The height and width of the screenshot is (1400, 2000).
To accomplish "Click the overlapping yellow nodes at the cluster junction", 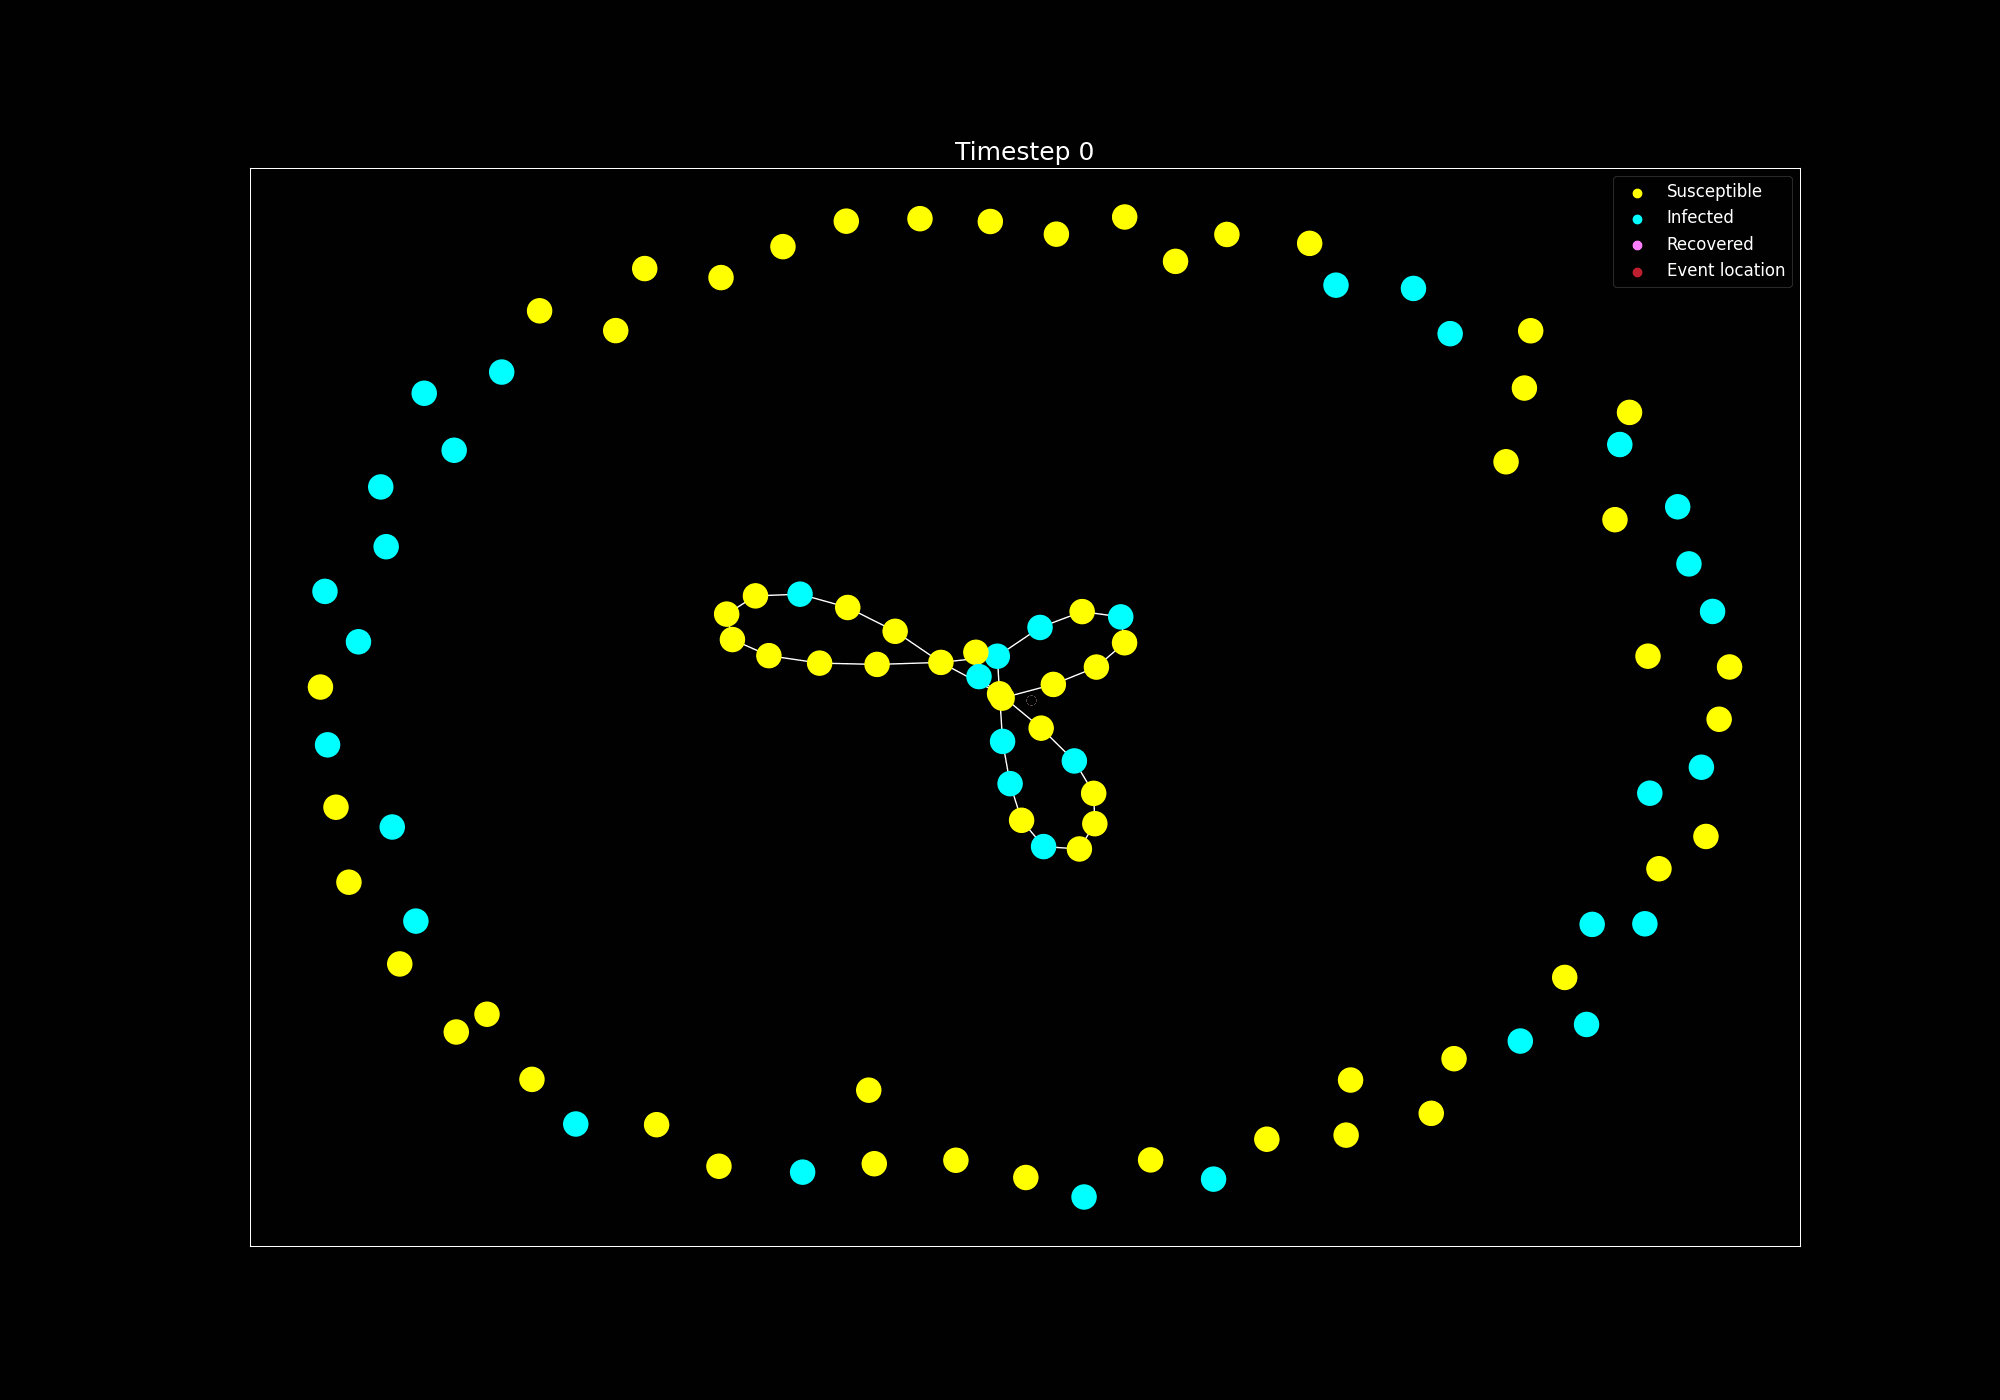I will coord(1000,695).
